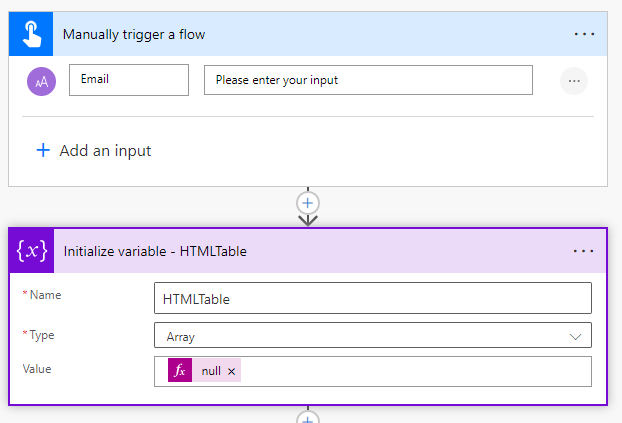622x423 pixels.
Task: Insert a new step between the cards
Action: coord(308,202)
